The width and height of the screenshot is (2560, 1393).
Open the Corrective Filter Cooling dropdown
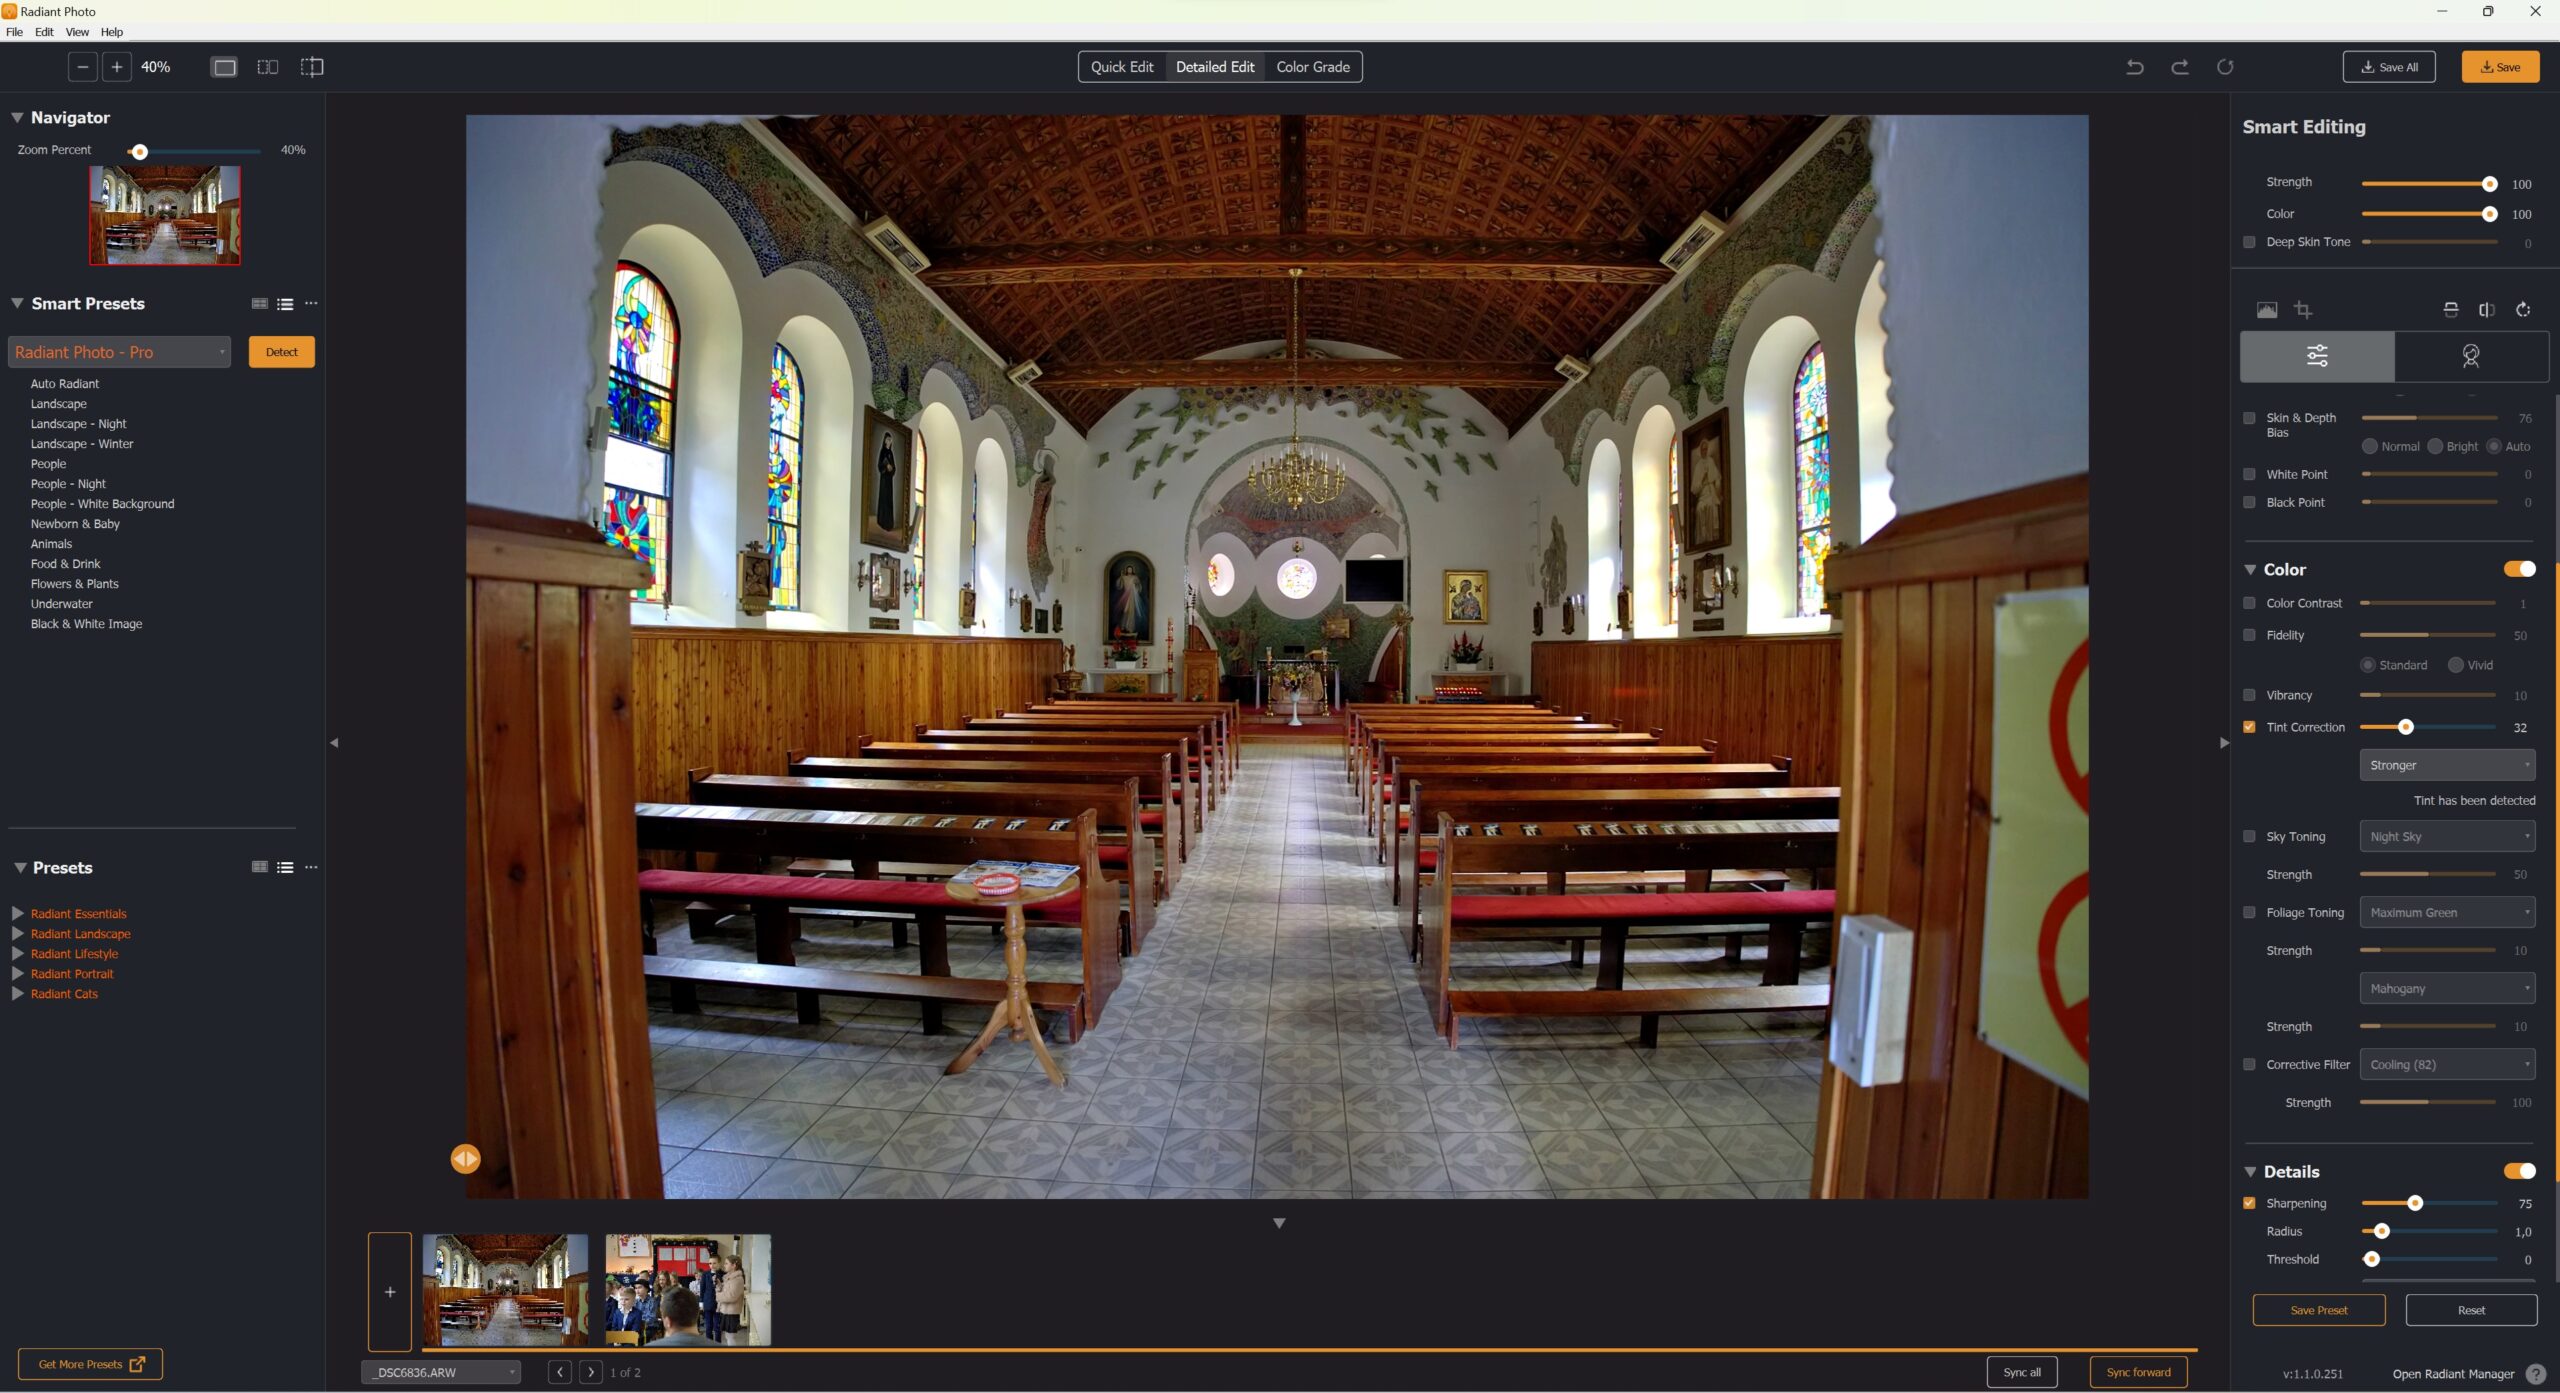(2446, 1064)
